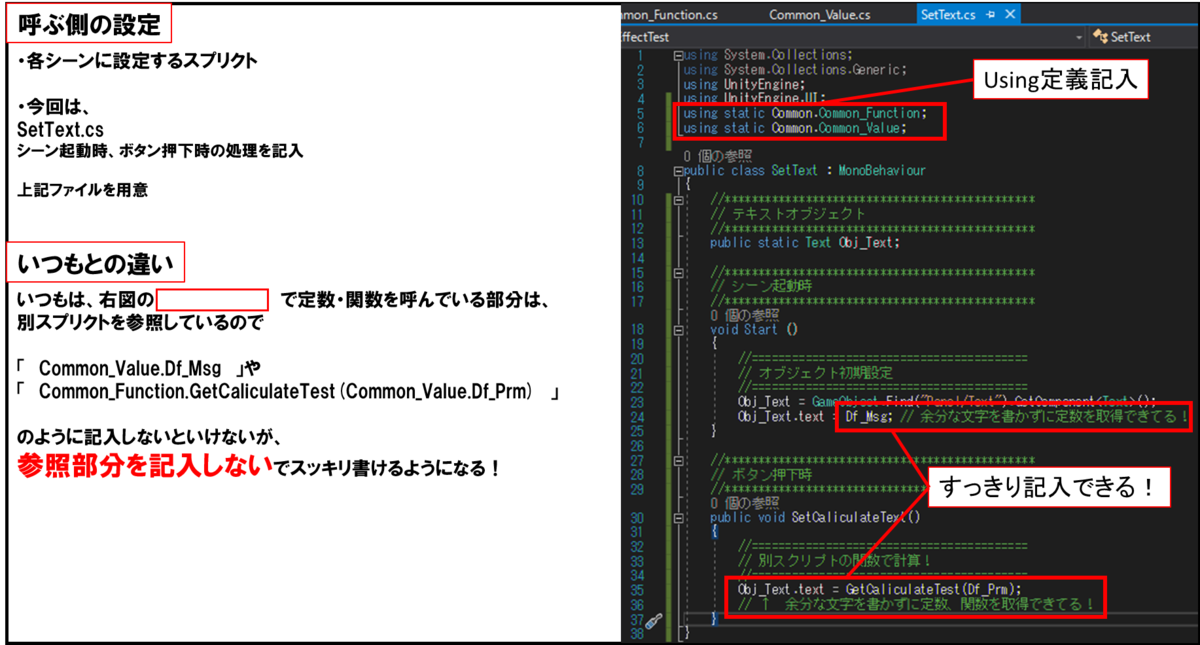Click "Obj_Text.text = GetCaliculateTest(Df_Prm);" line
1200x645 pixels.
[x=881, y=589]
